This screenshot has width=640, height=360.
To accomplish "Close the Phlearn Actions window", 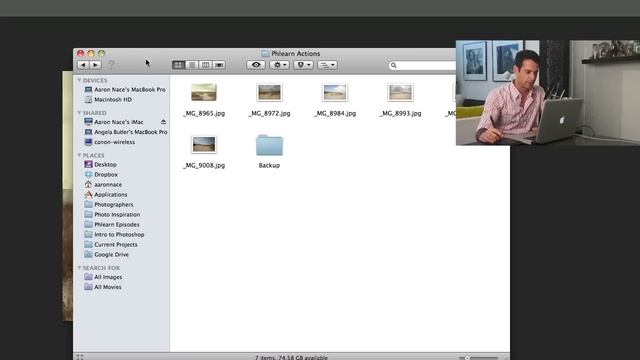I will (x=80, y=53).
